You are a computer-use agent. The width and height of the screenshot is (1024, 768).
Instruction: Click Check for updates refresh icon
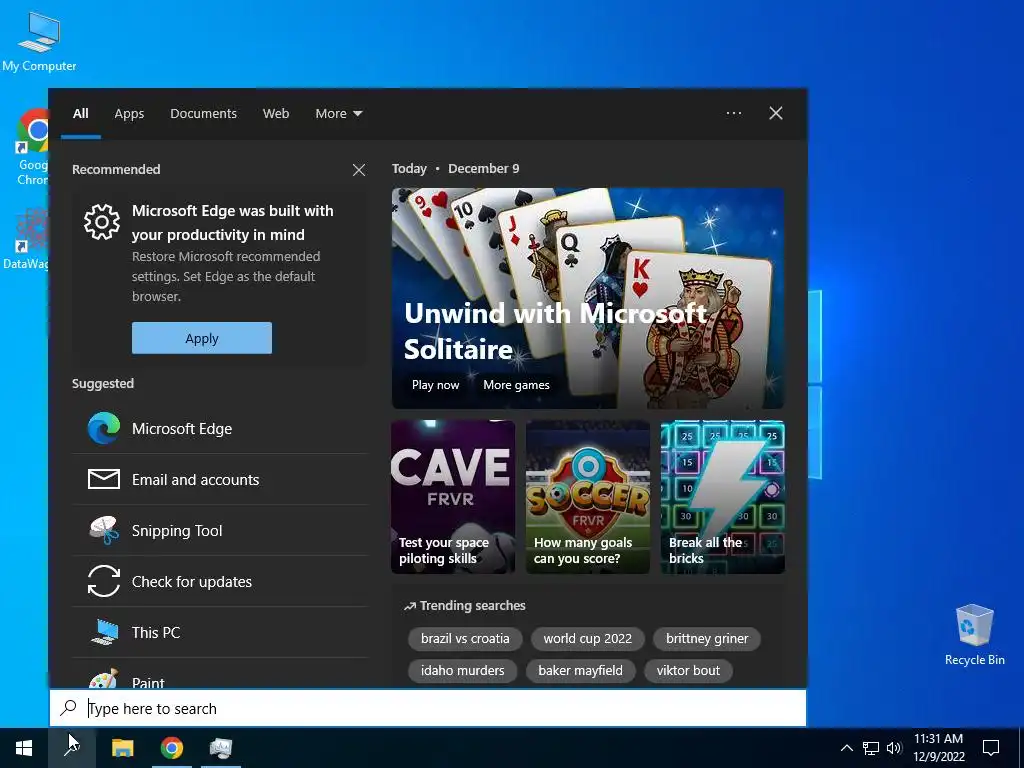(104, 581)
